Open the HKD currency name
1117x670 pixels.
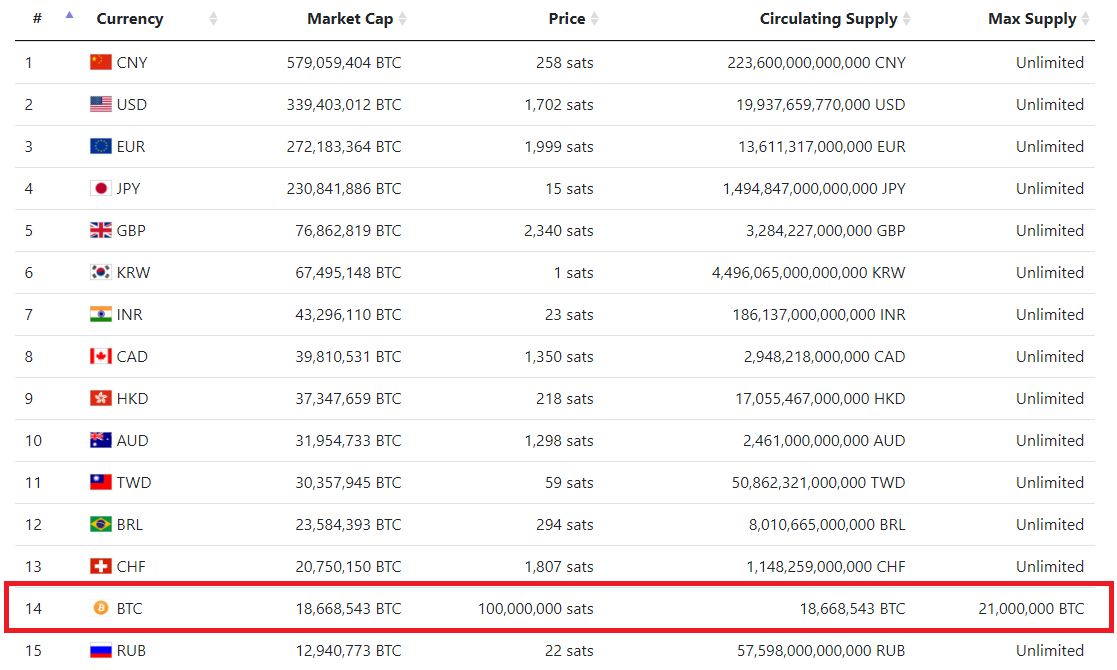[x=133, y=399]
